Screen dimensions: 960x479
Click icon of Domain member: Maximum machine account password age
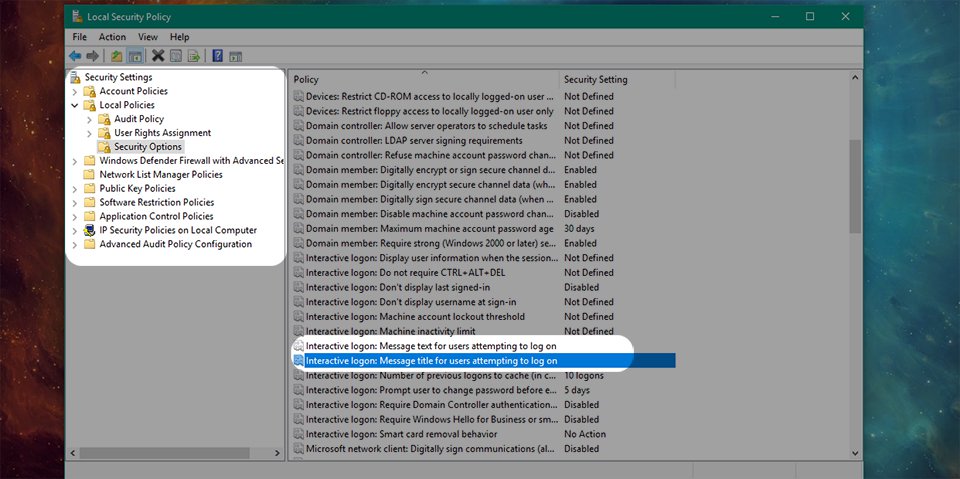pyautogui.click(x=299, y=228)
